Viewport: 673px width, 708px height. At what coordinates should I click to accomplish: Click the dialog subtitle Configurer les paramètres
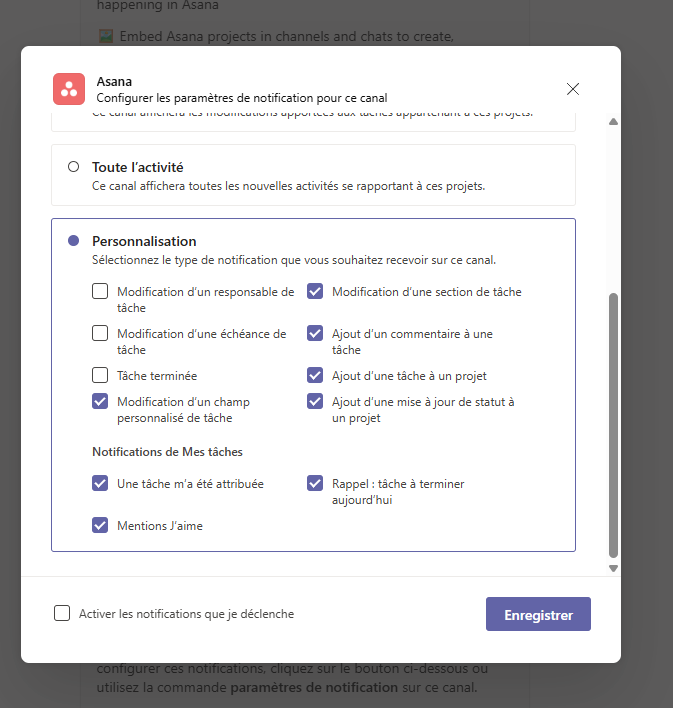coord(242,98)
